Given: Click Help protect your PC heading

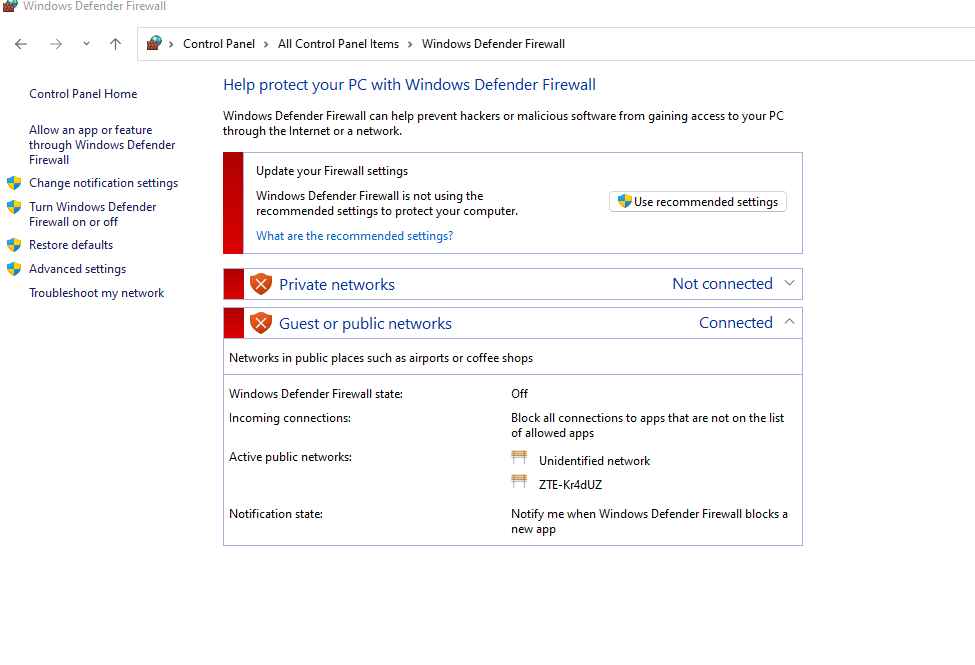Looking at the screenshot, I should pos(409,85).
